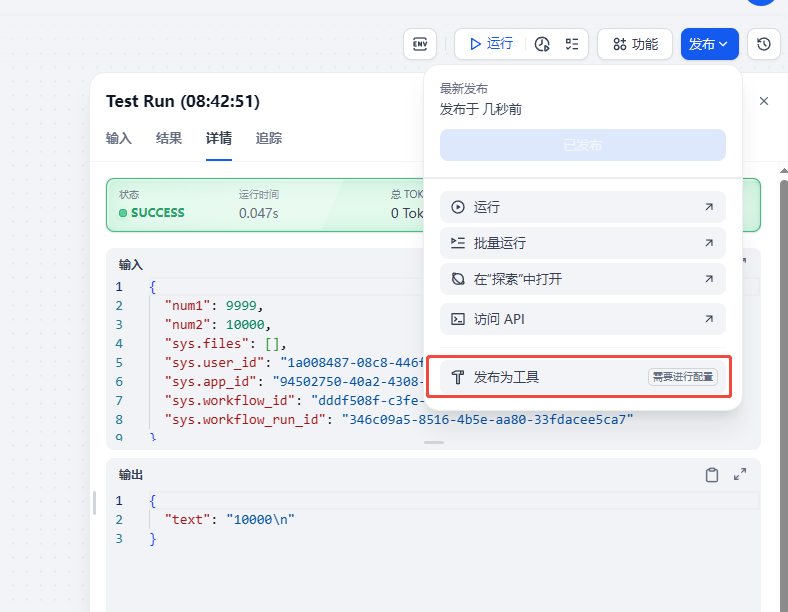Click the "num1": 9999 line
Viewport: 788px width, 612px height.
(214, 305)
